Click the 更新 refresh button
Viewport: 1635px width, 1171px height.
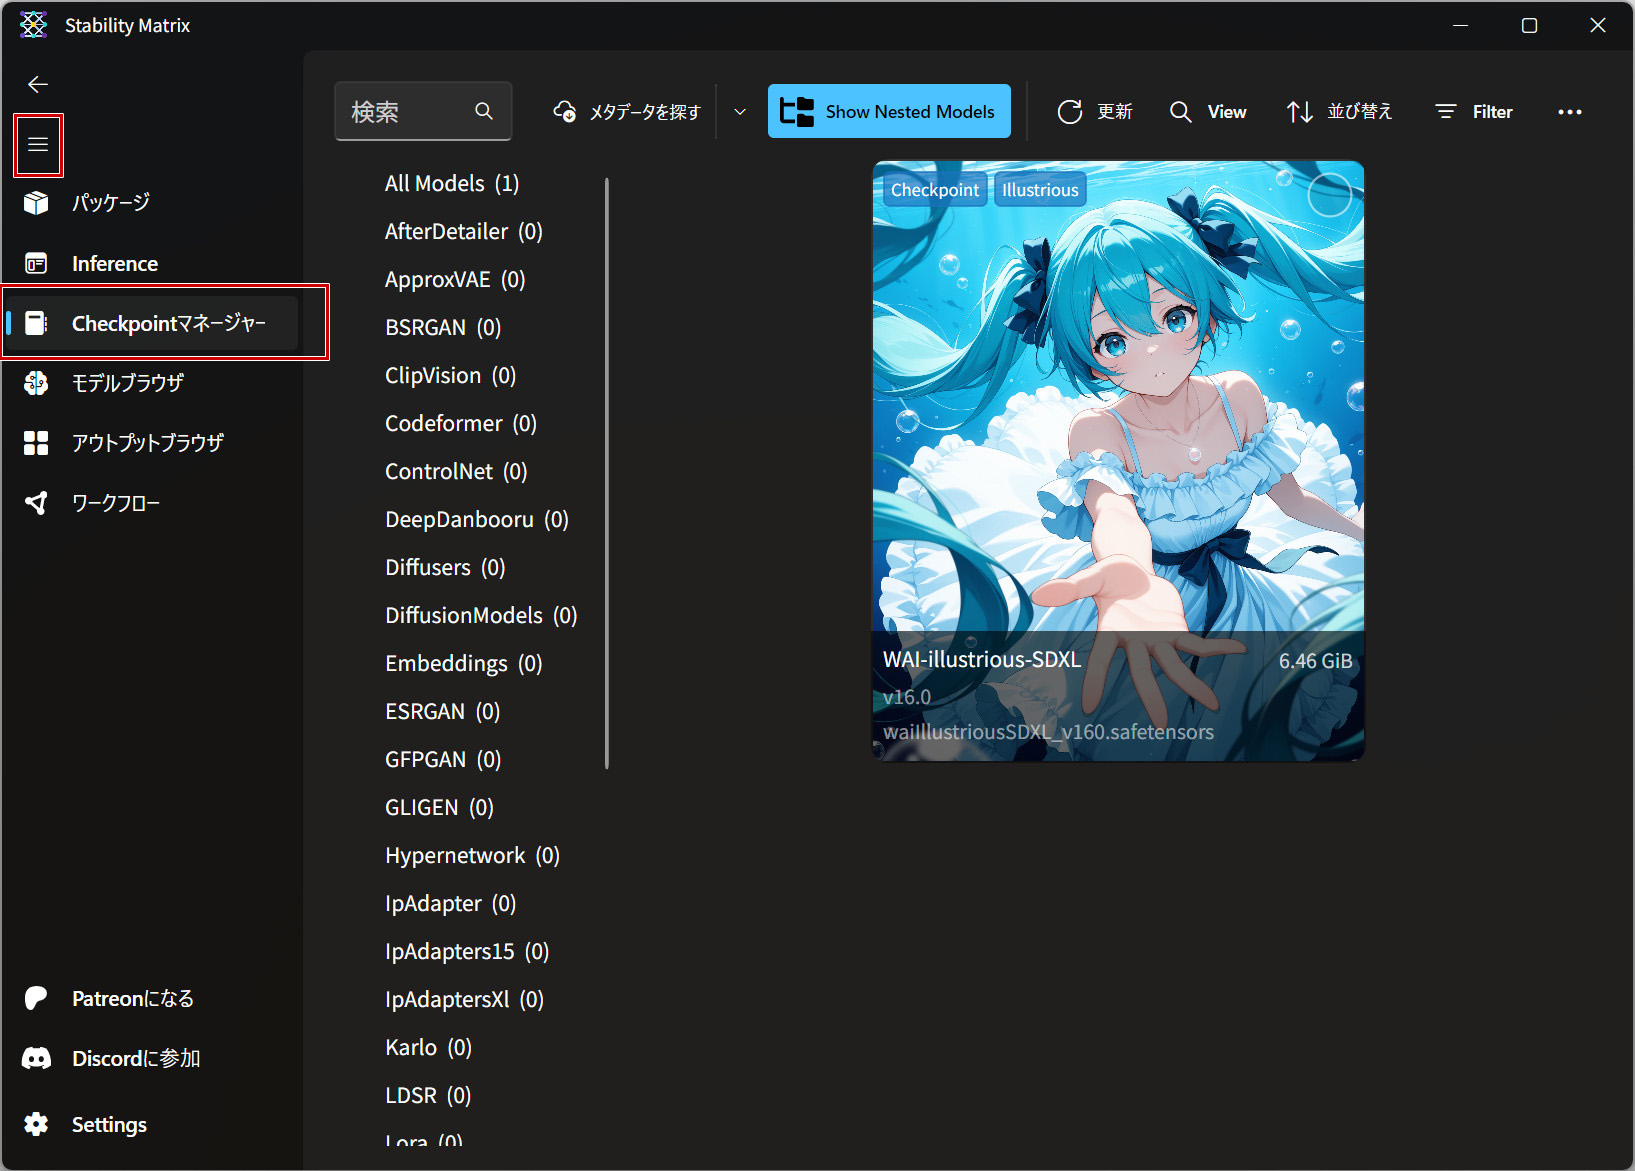coord(1095,112)
